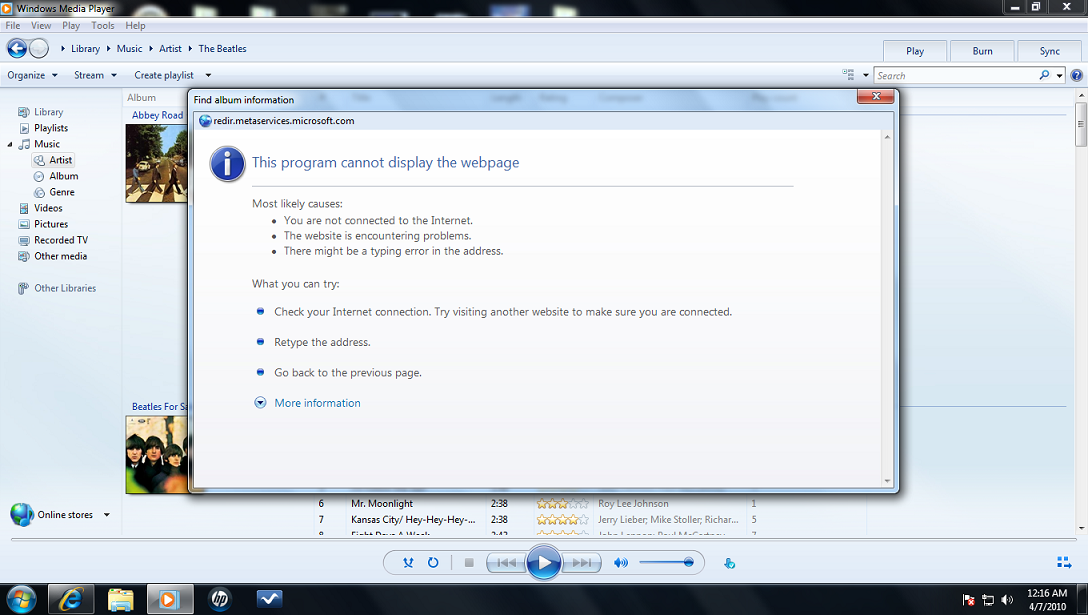
Task: Click the More information link
Action: (x=317, y=403)
